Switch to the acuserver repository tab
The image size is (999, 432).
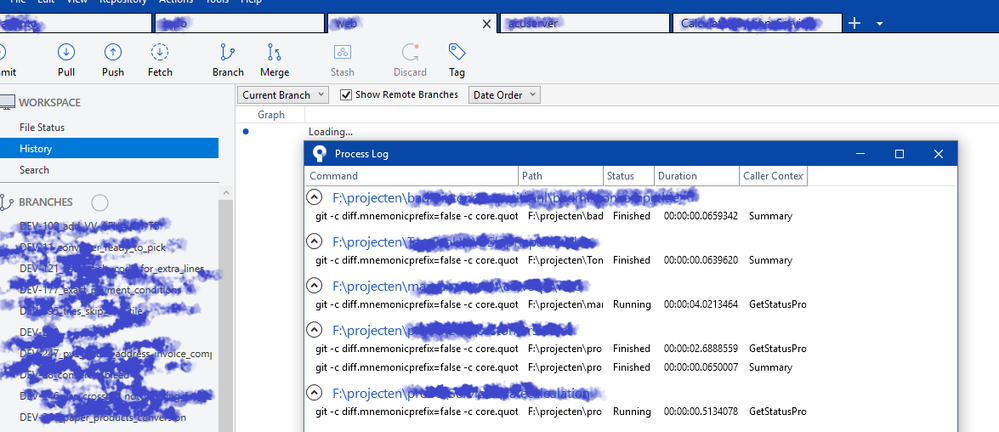point(584,24)
